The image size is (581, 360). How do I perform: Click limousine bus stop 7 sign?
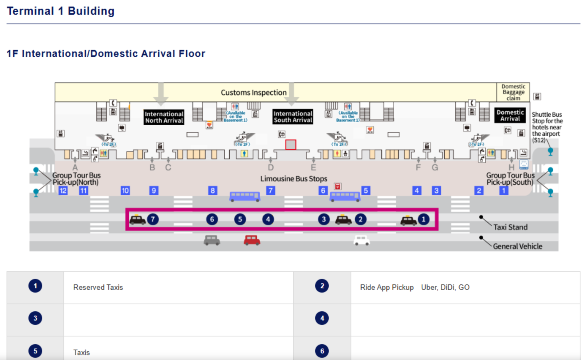(x=271, y=191)
